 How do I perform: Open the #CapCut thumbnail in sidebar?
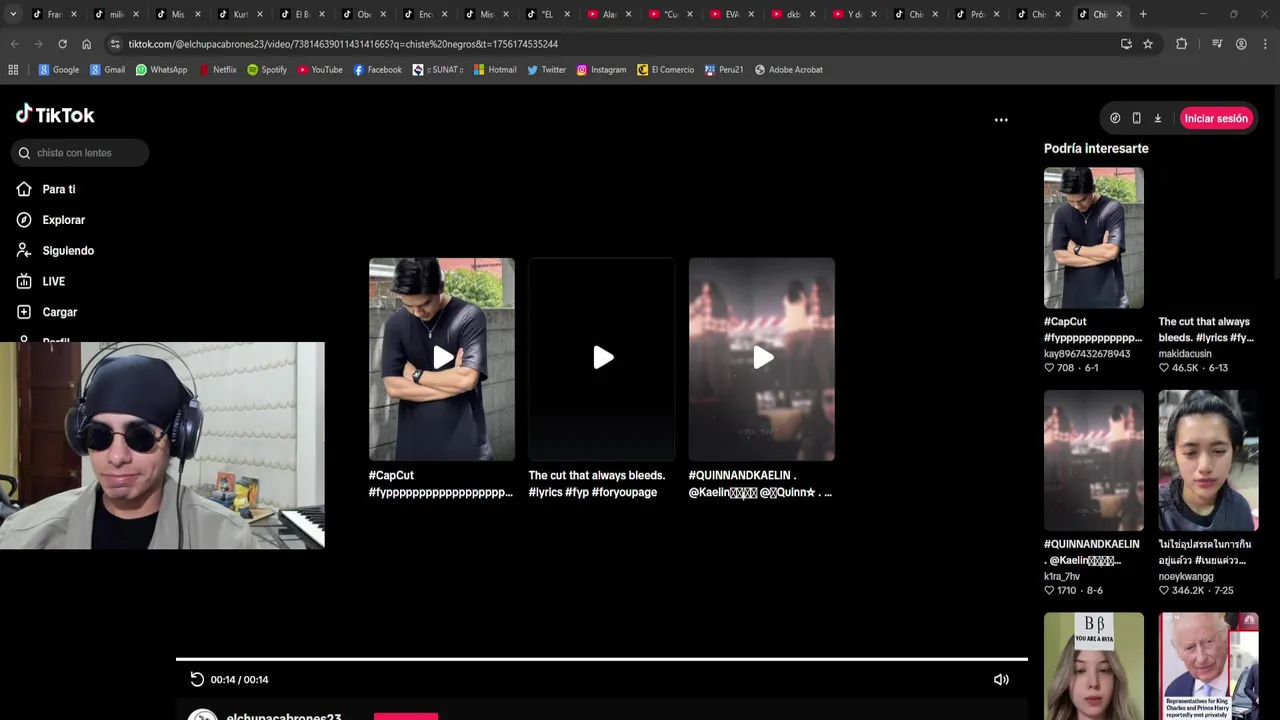[1093, 238]
